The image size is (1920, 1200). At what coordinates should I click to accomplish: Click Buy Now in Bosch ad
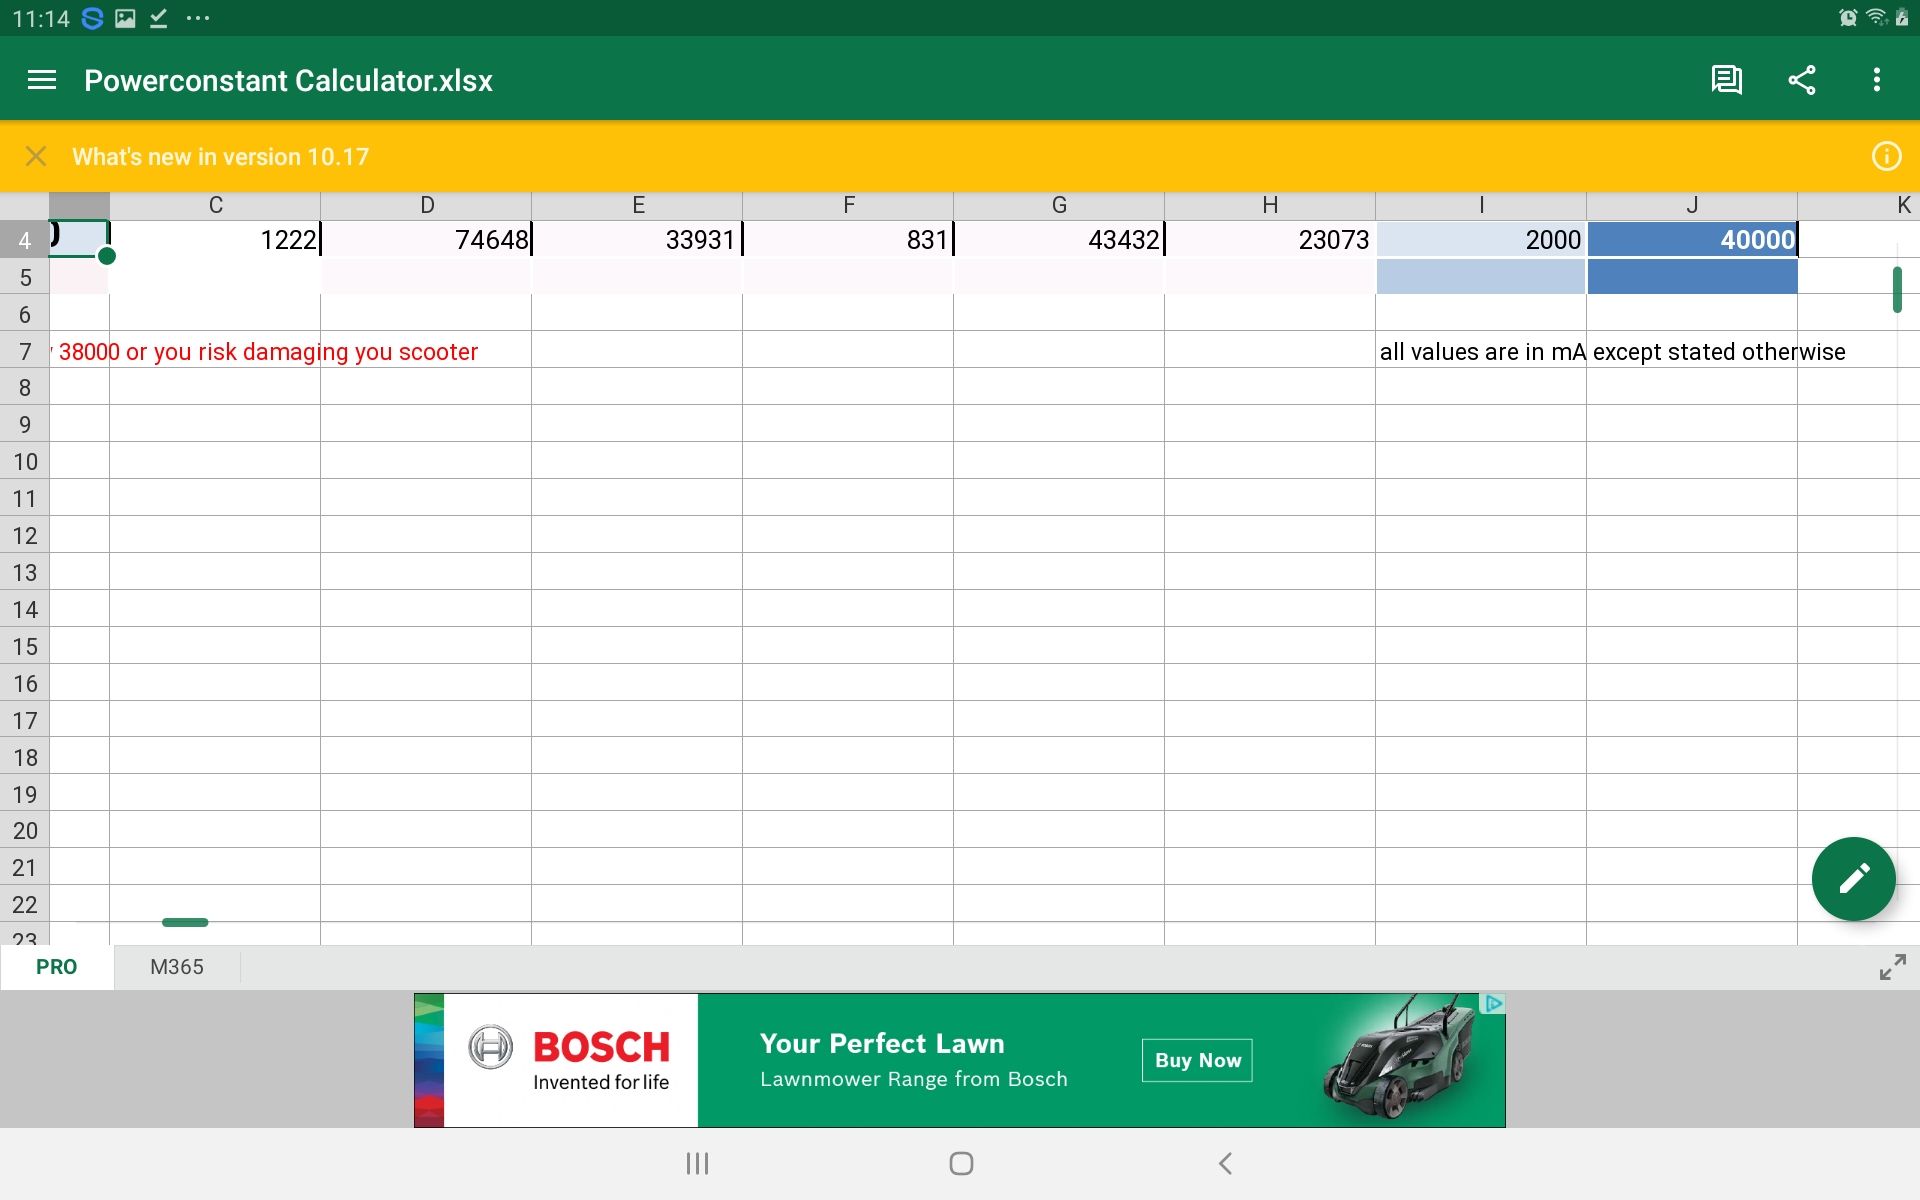point(1197,1060)
